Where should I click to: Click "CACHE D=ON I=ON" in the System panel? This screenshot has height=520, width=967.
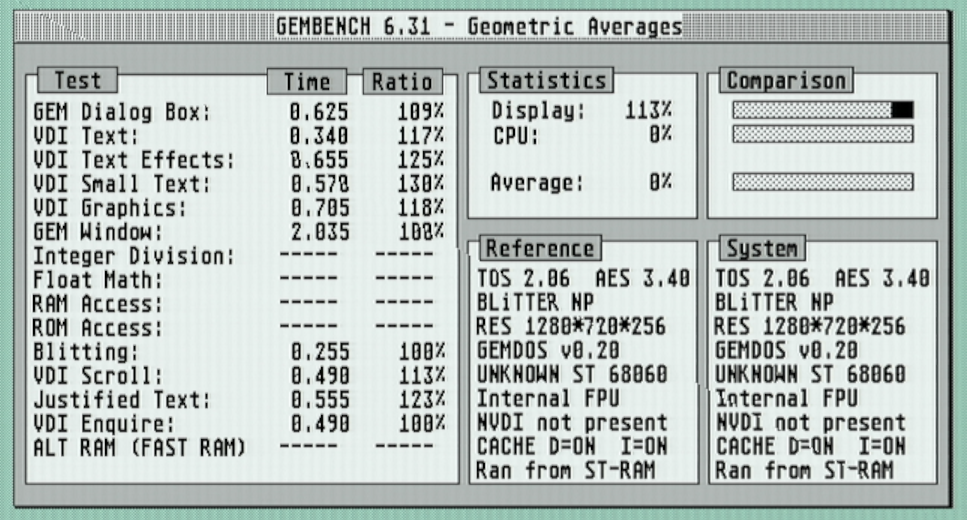[x=810, y=447]
